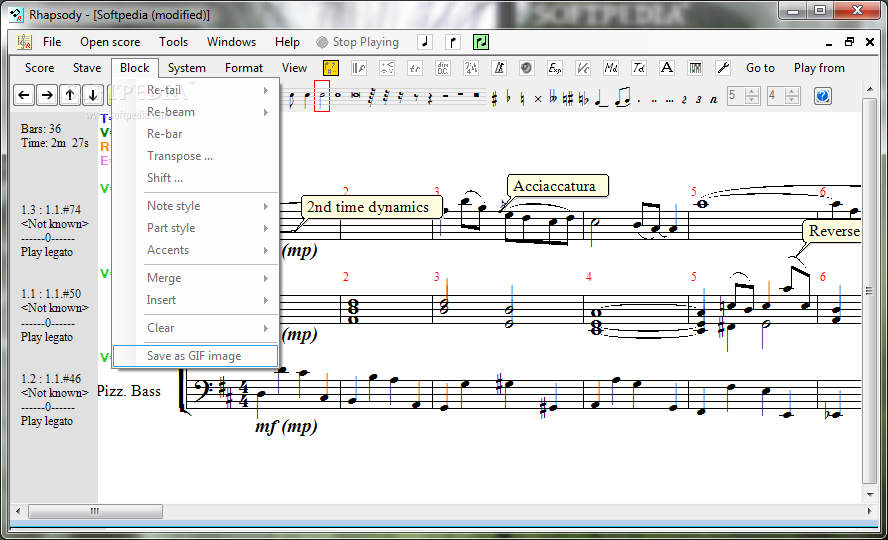Image resolution: width=888 pixels, height=540 pixels.
Task: Select the accent marks tool icon
Action: click(x=387, y=68)
